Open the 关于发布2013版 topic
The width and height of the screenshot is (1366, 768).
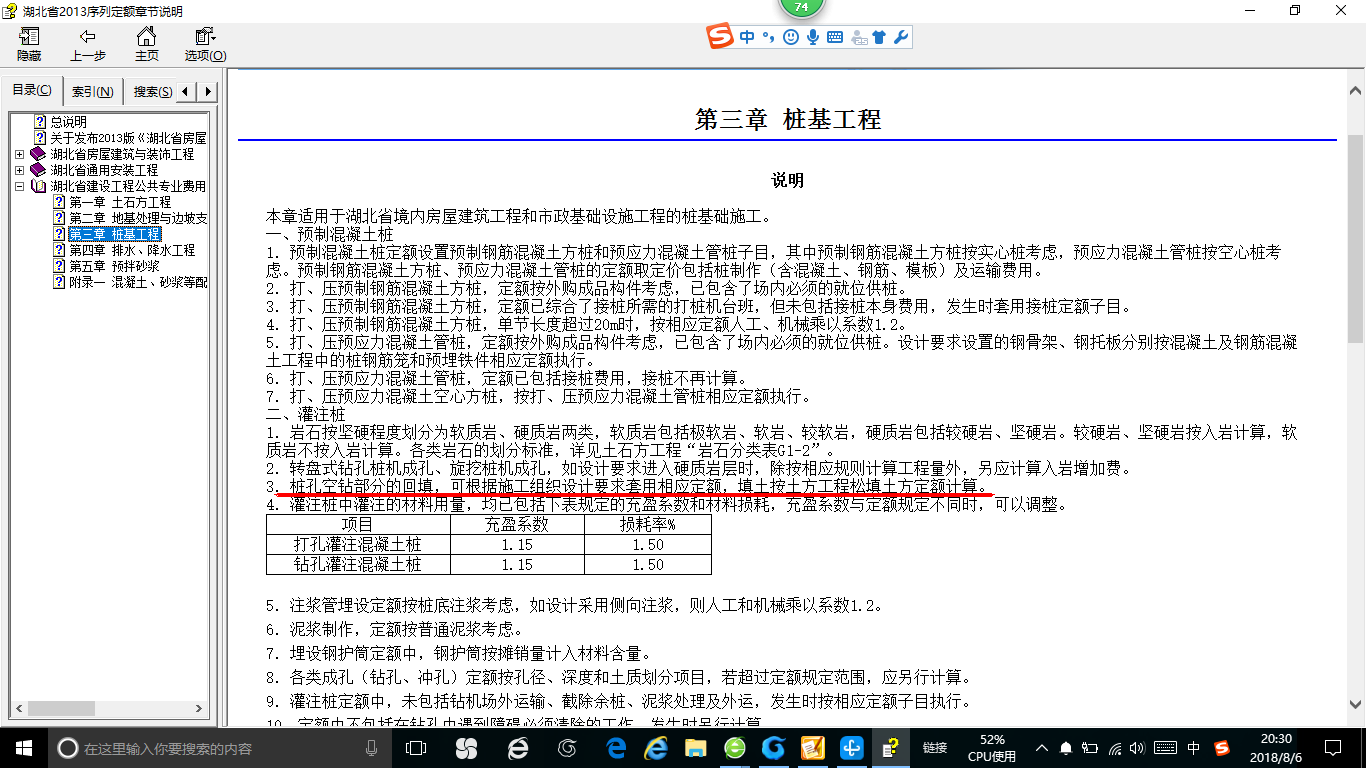128,138
